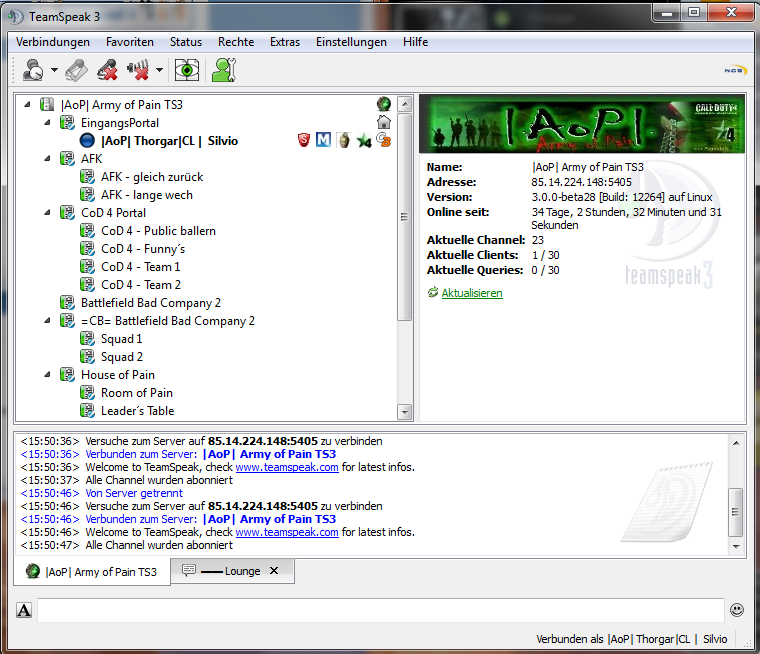Select channel Squad 1
This screenshot has height=654, width=760.
click(121, 338)
